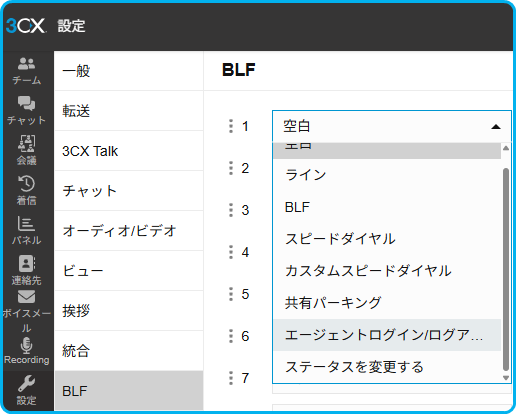
Task: Open the ボイスメール envelope icon
Action: [26, 311]
